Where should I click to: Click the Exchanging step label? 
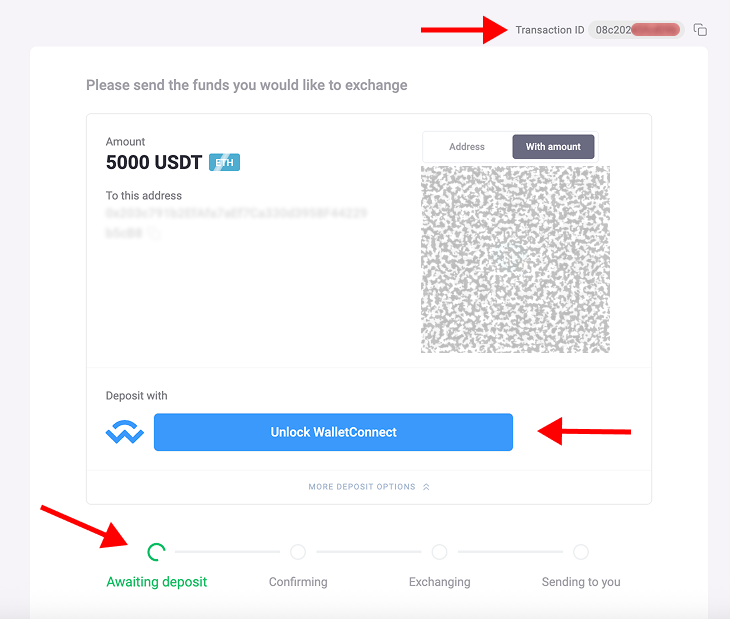439,582
